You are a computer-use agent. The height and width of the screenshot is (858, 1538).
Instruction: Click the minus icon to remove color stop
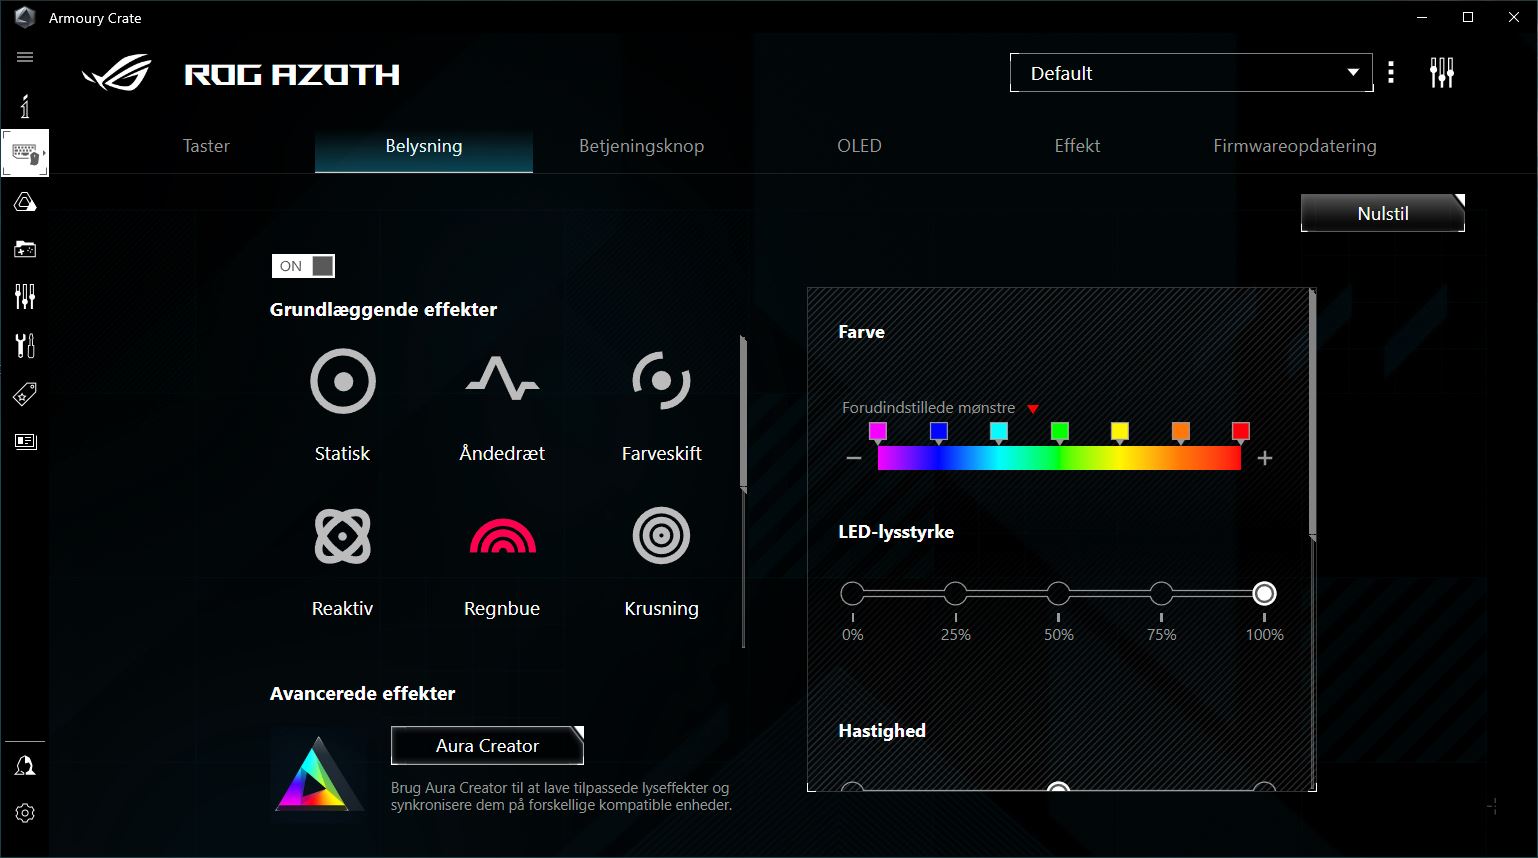[x=853, y=458]
